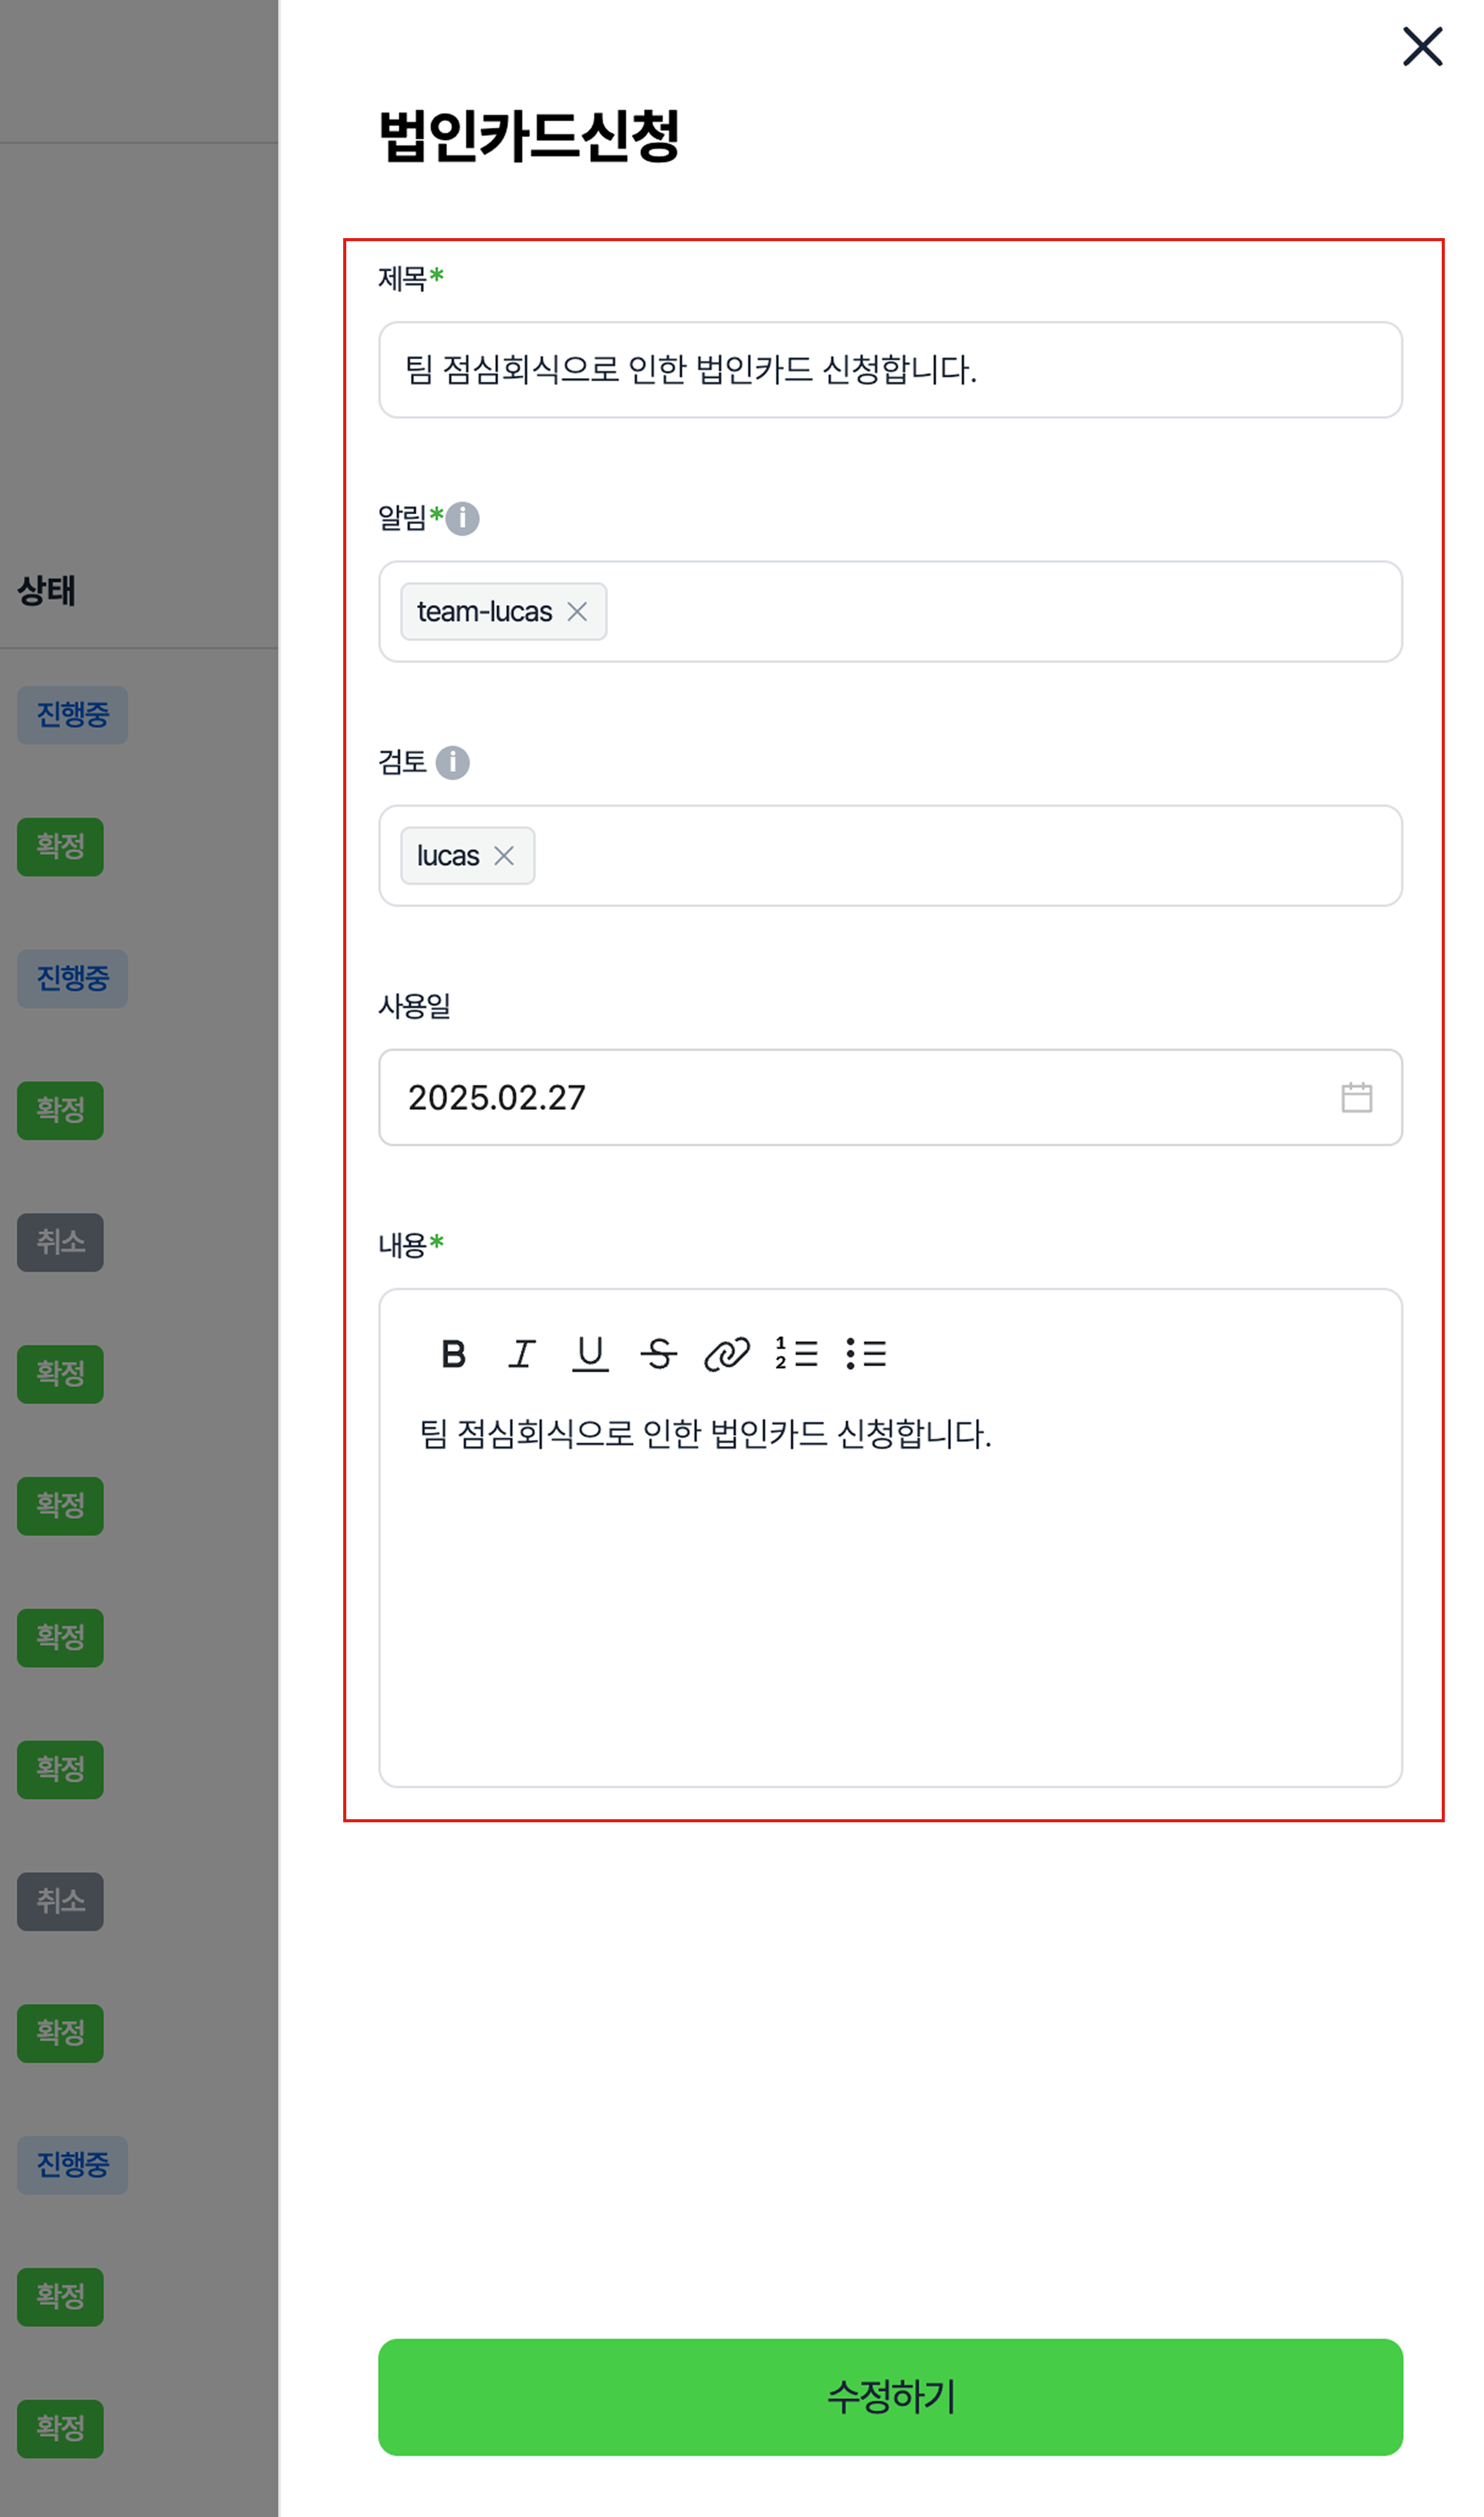Insert a link using the chain icon
Image resolution: width=1484 pixels, height=2517 pixels.
pos(727,1353)
